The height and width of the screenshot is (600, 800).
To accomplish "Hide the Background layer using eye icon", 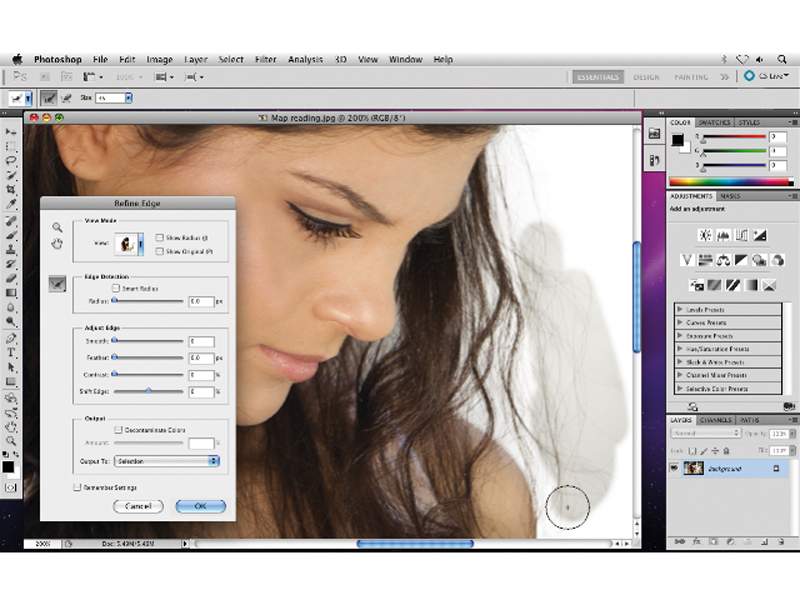I will pyautogui.click(x=675, y=468).
